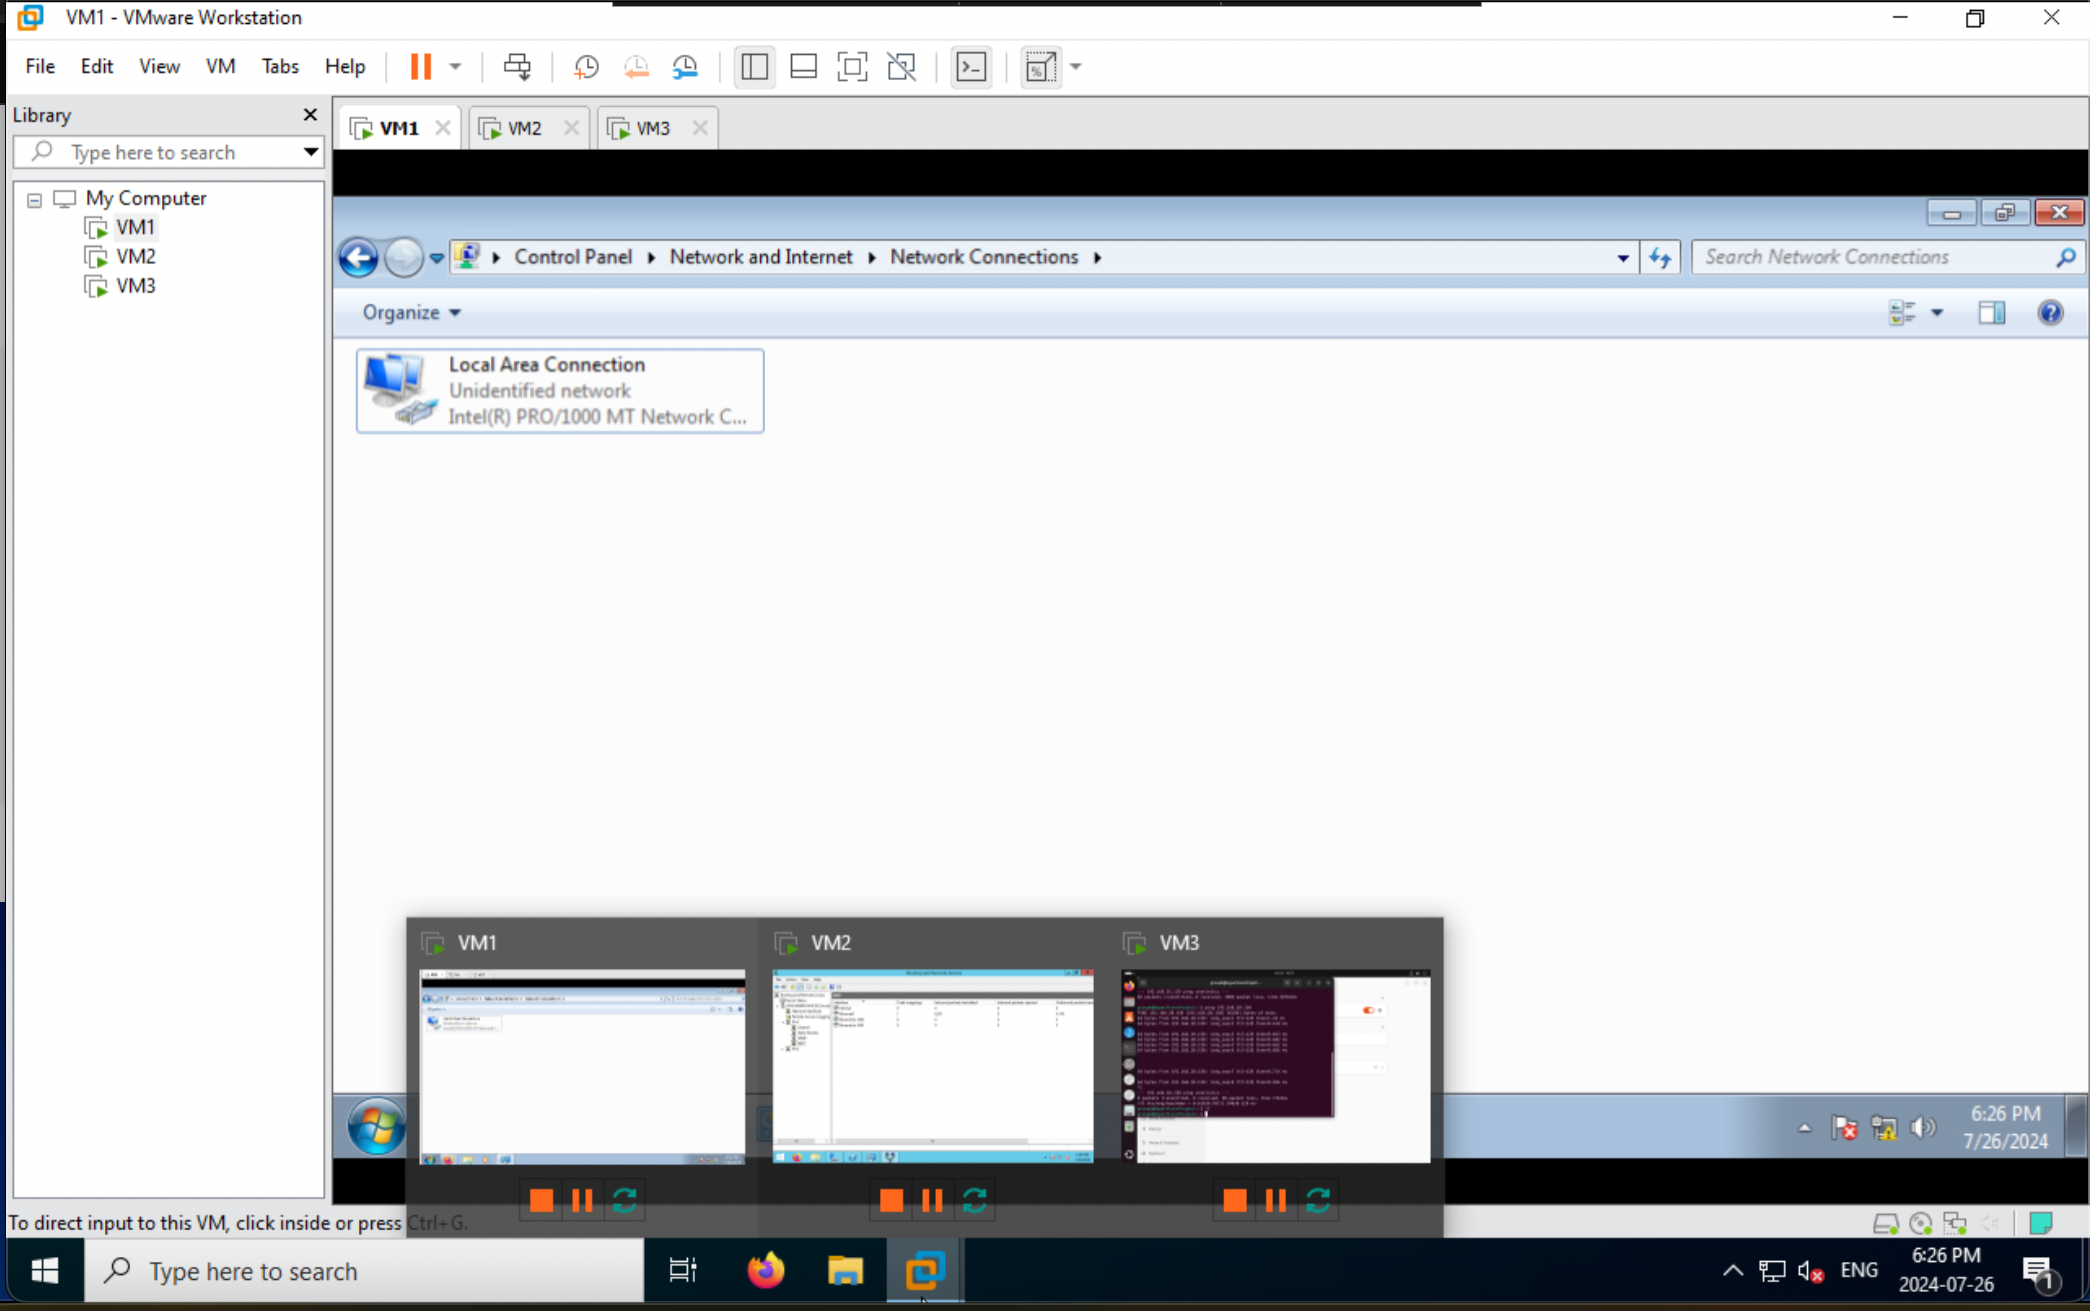Screen dimensions: 2090x1311
Task: Refresh the Network Connections view
Action: click(1660, 257)
